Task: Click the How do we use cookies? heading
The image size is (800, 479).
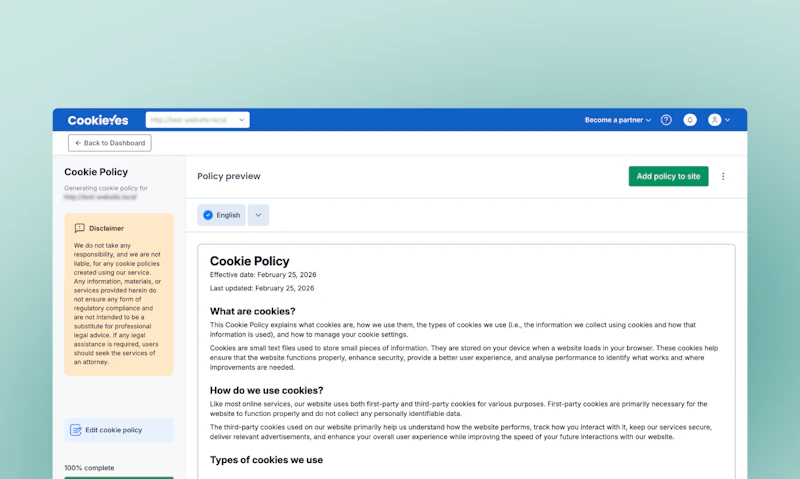Action: click(266, 390)
